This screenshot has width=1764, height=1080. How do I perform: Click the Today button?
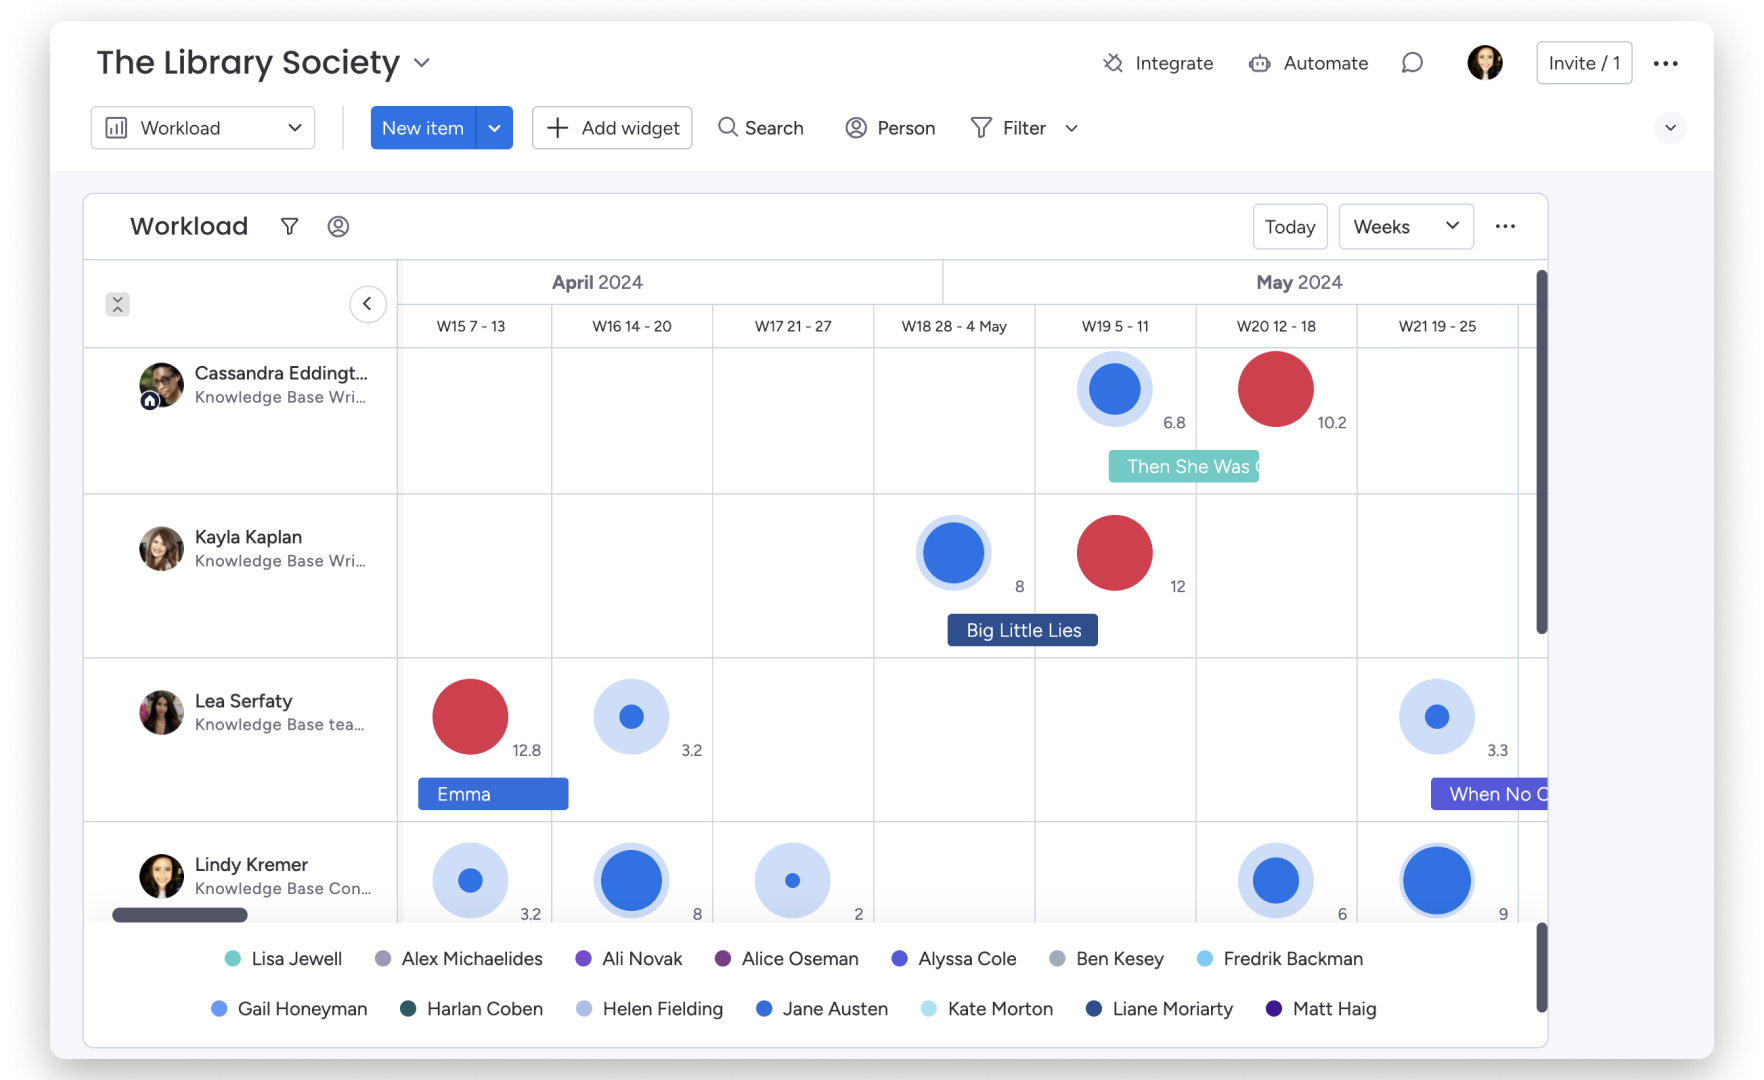point(1289,226)
